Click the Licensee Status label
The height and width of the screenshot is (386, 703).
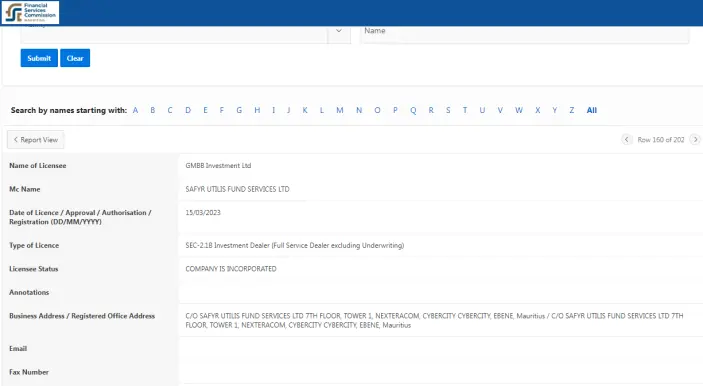point(34,269)
